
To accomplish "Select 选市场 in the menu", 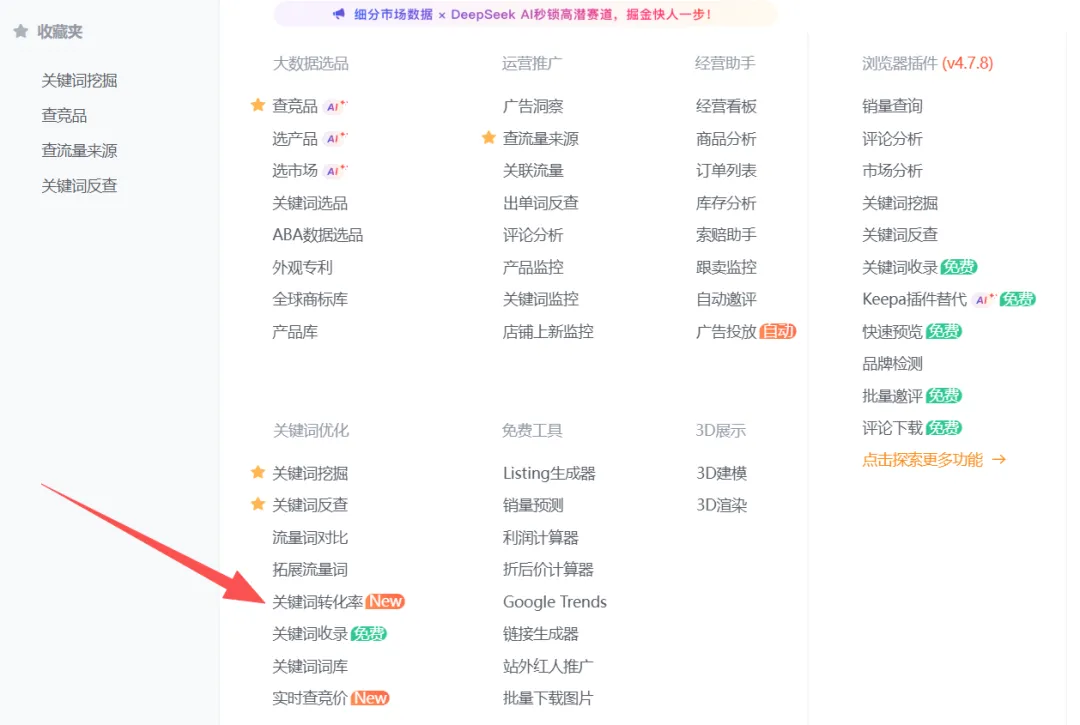I will (x=295, y=171).
